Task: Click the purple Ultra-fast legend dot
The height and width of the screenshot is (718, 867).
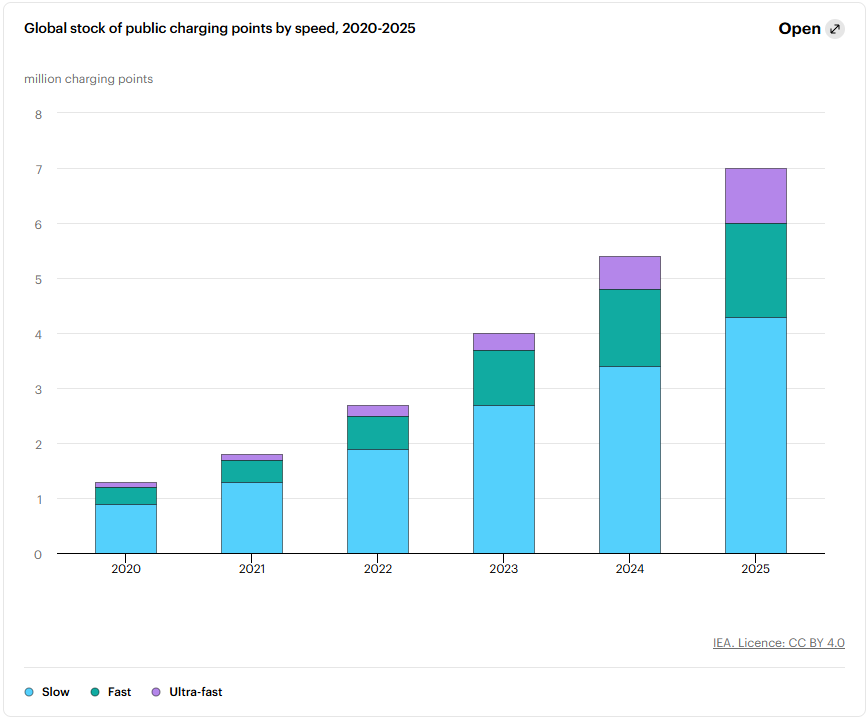Action: (x=156, y=692)
